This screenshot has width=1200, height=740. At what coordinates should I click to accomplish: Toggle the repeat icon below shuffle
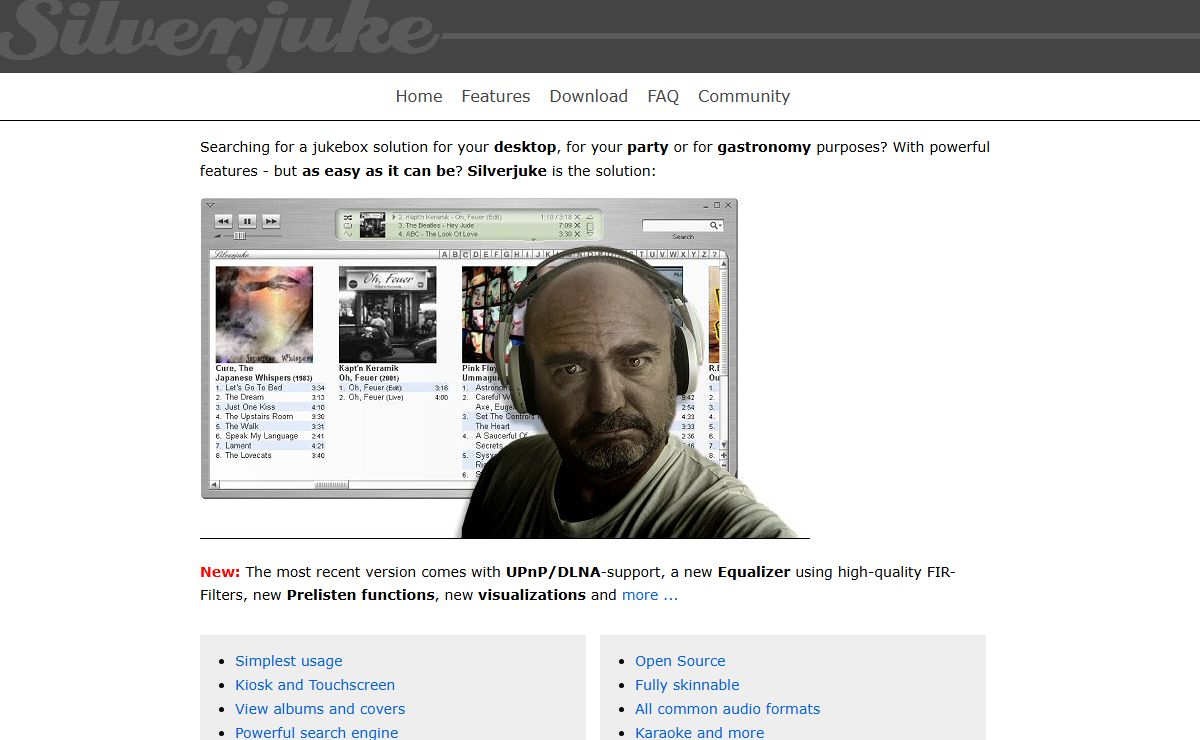(x=348, y=226)
